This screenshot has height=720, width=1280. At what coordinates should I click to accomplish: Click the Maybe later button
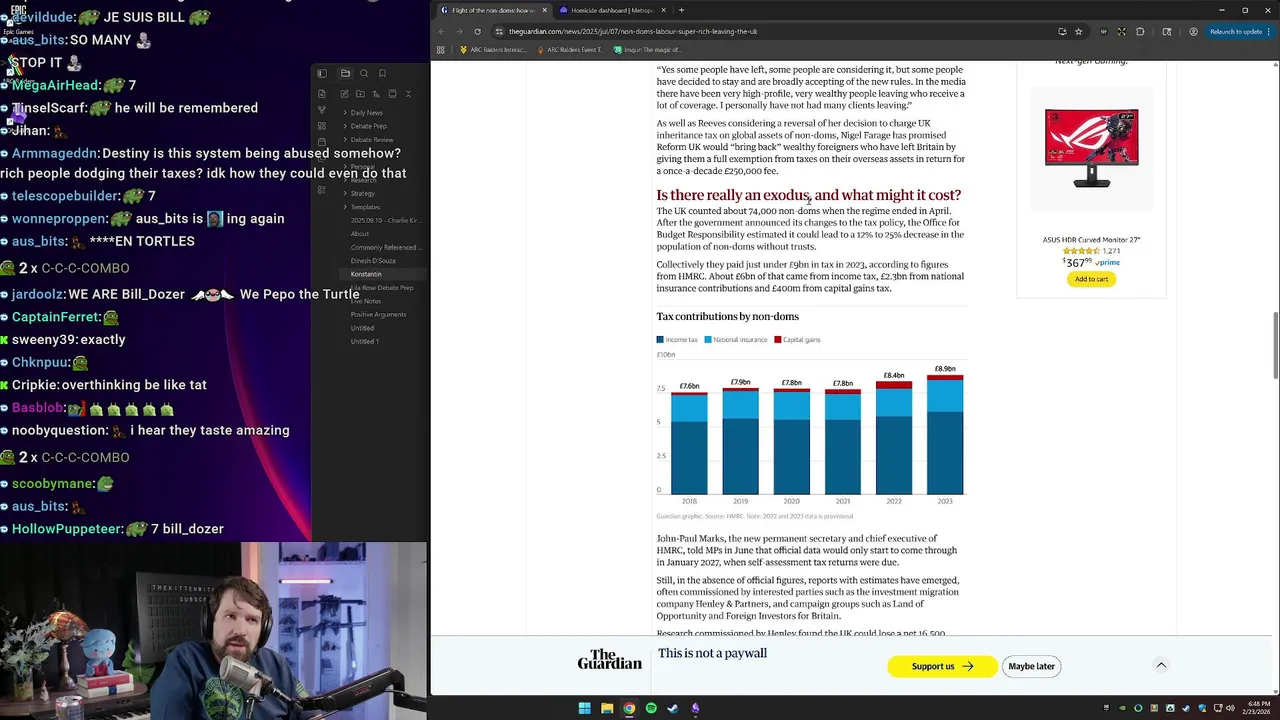1031,666
